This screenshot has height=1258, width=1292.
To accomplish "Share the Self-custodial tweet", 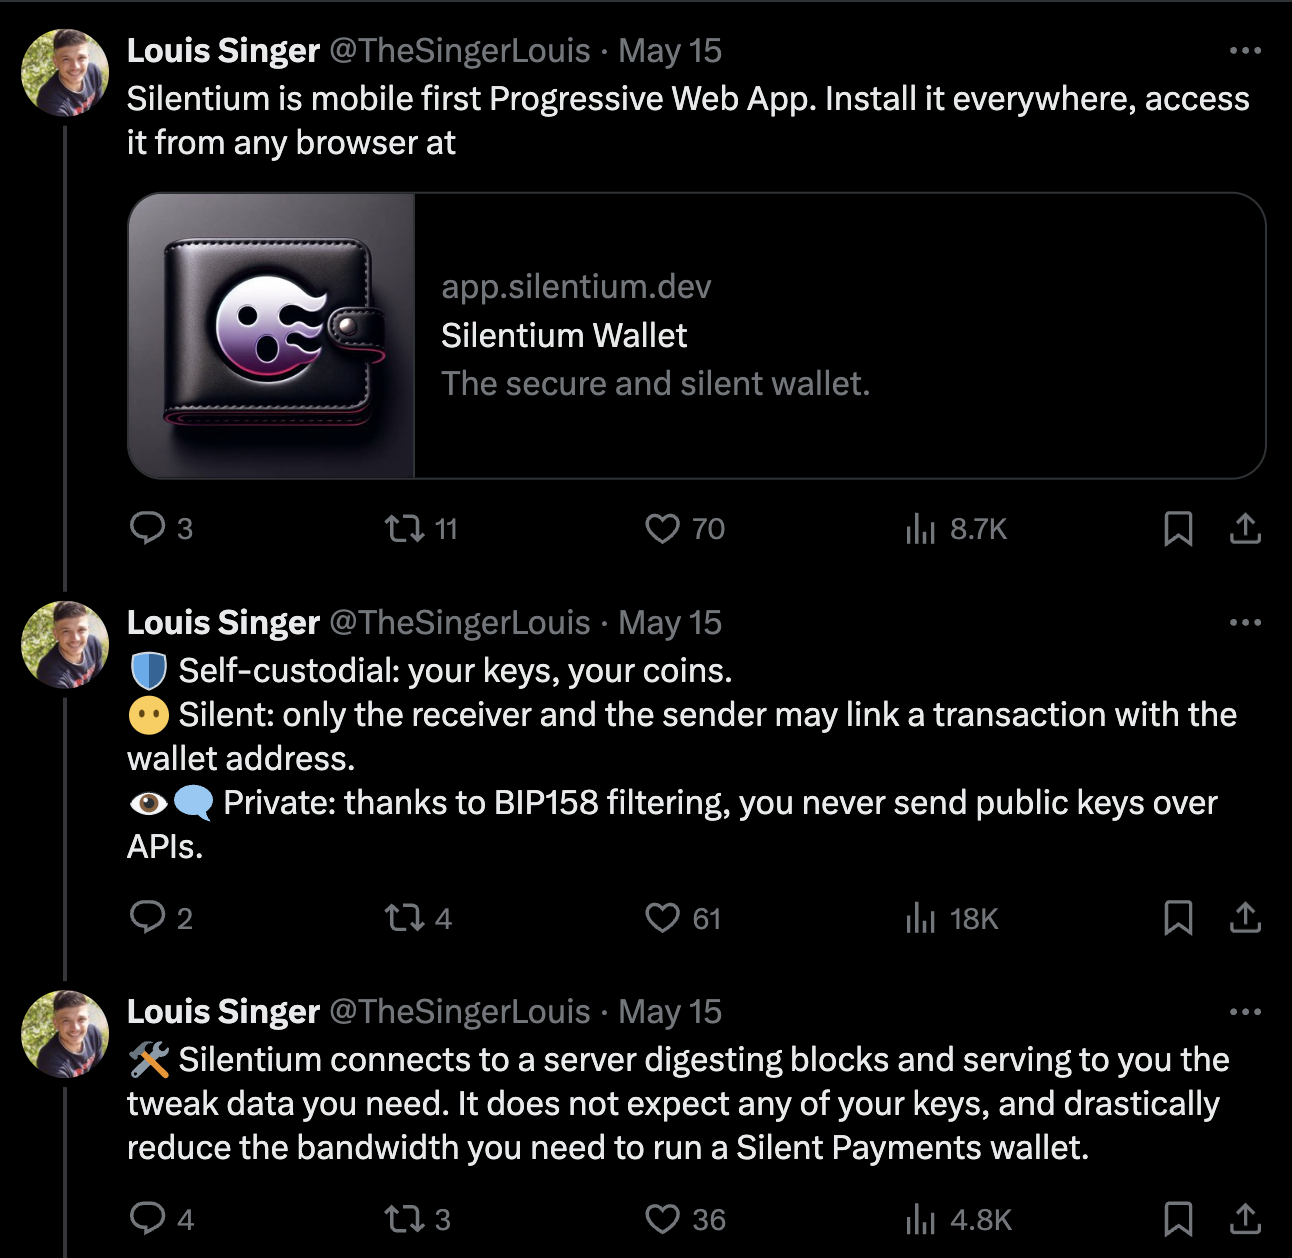I will coord(1245,917).
